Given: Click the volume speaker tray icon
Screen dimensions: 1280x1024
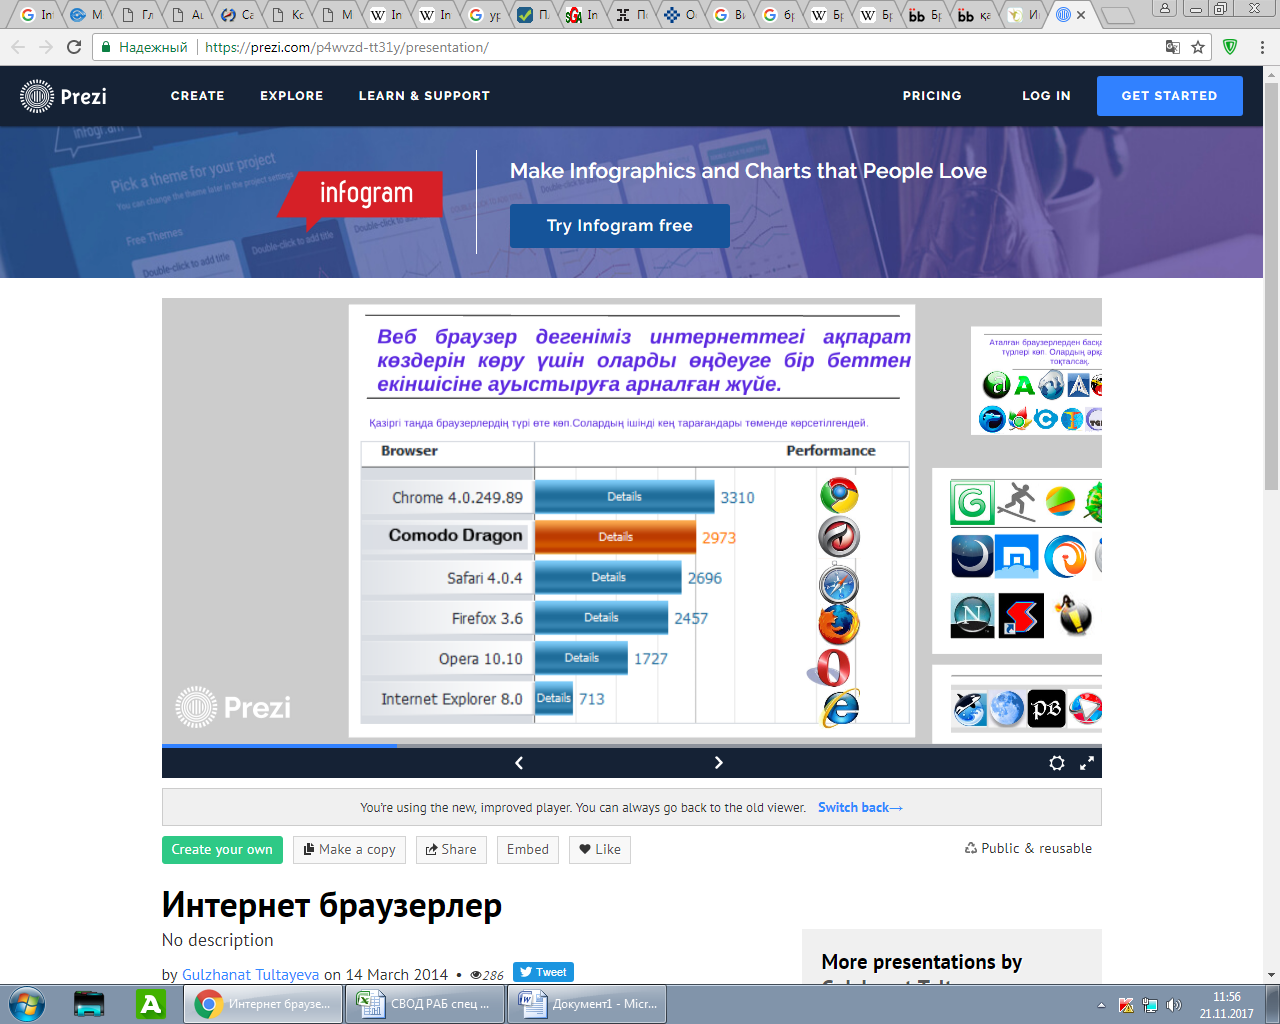Looking at the screenshot, I should coord(1173,1005).
